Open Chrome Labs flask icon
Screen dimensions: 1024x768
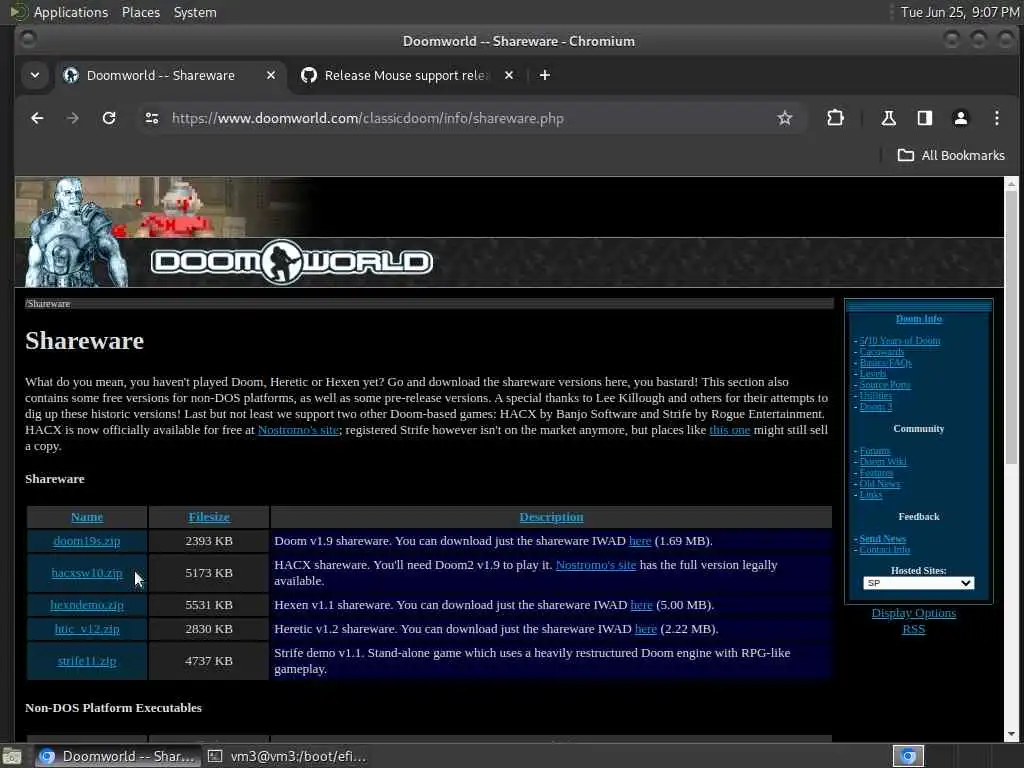pos(888,118)
